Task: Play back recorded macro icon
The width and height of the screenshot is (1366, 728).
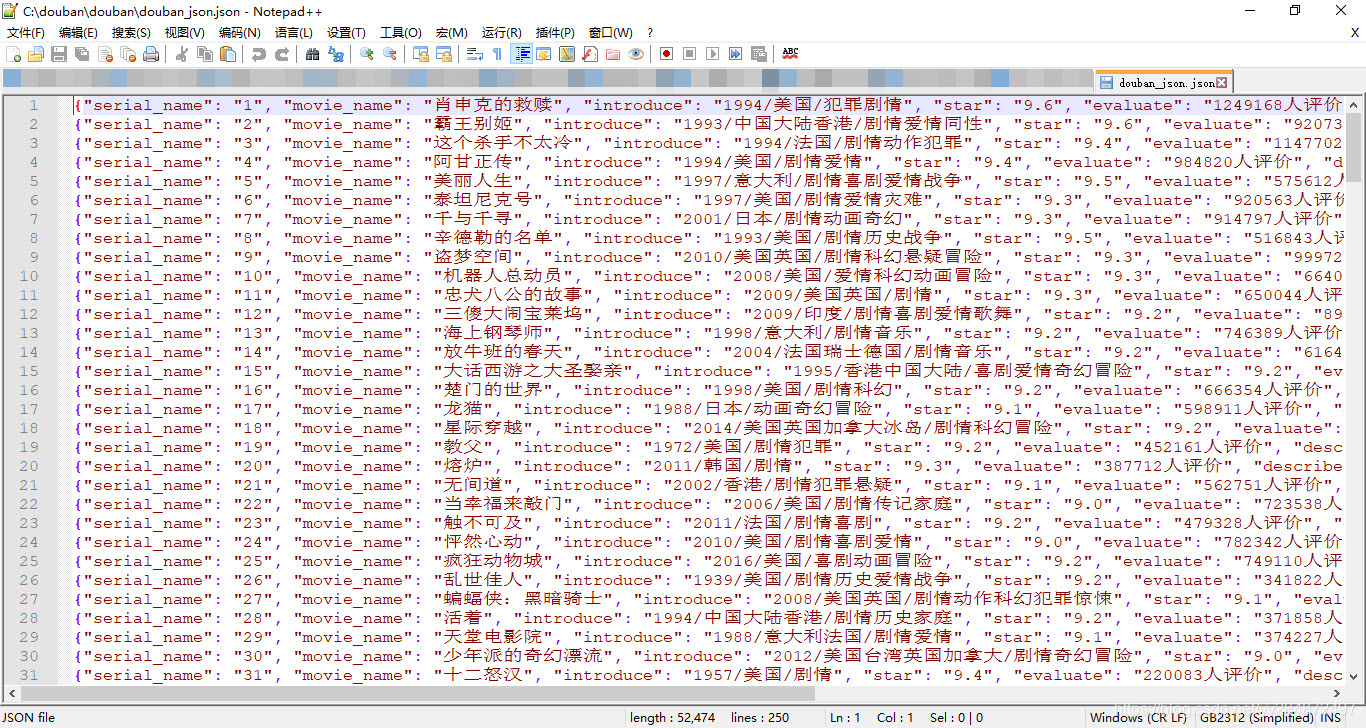Action: [712, 54]
